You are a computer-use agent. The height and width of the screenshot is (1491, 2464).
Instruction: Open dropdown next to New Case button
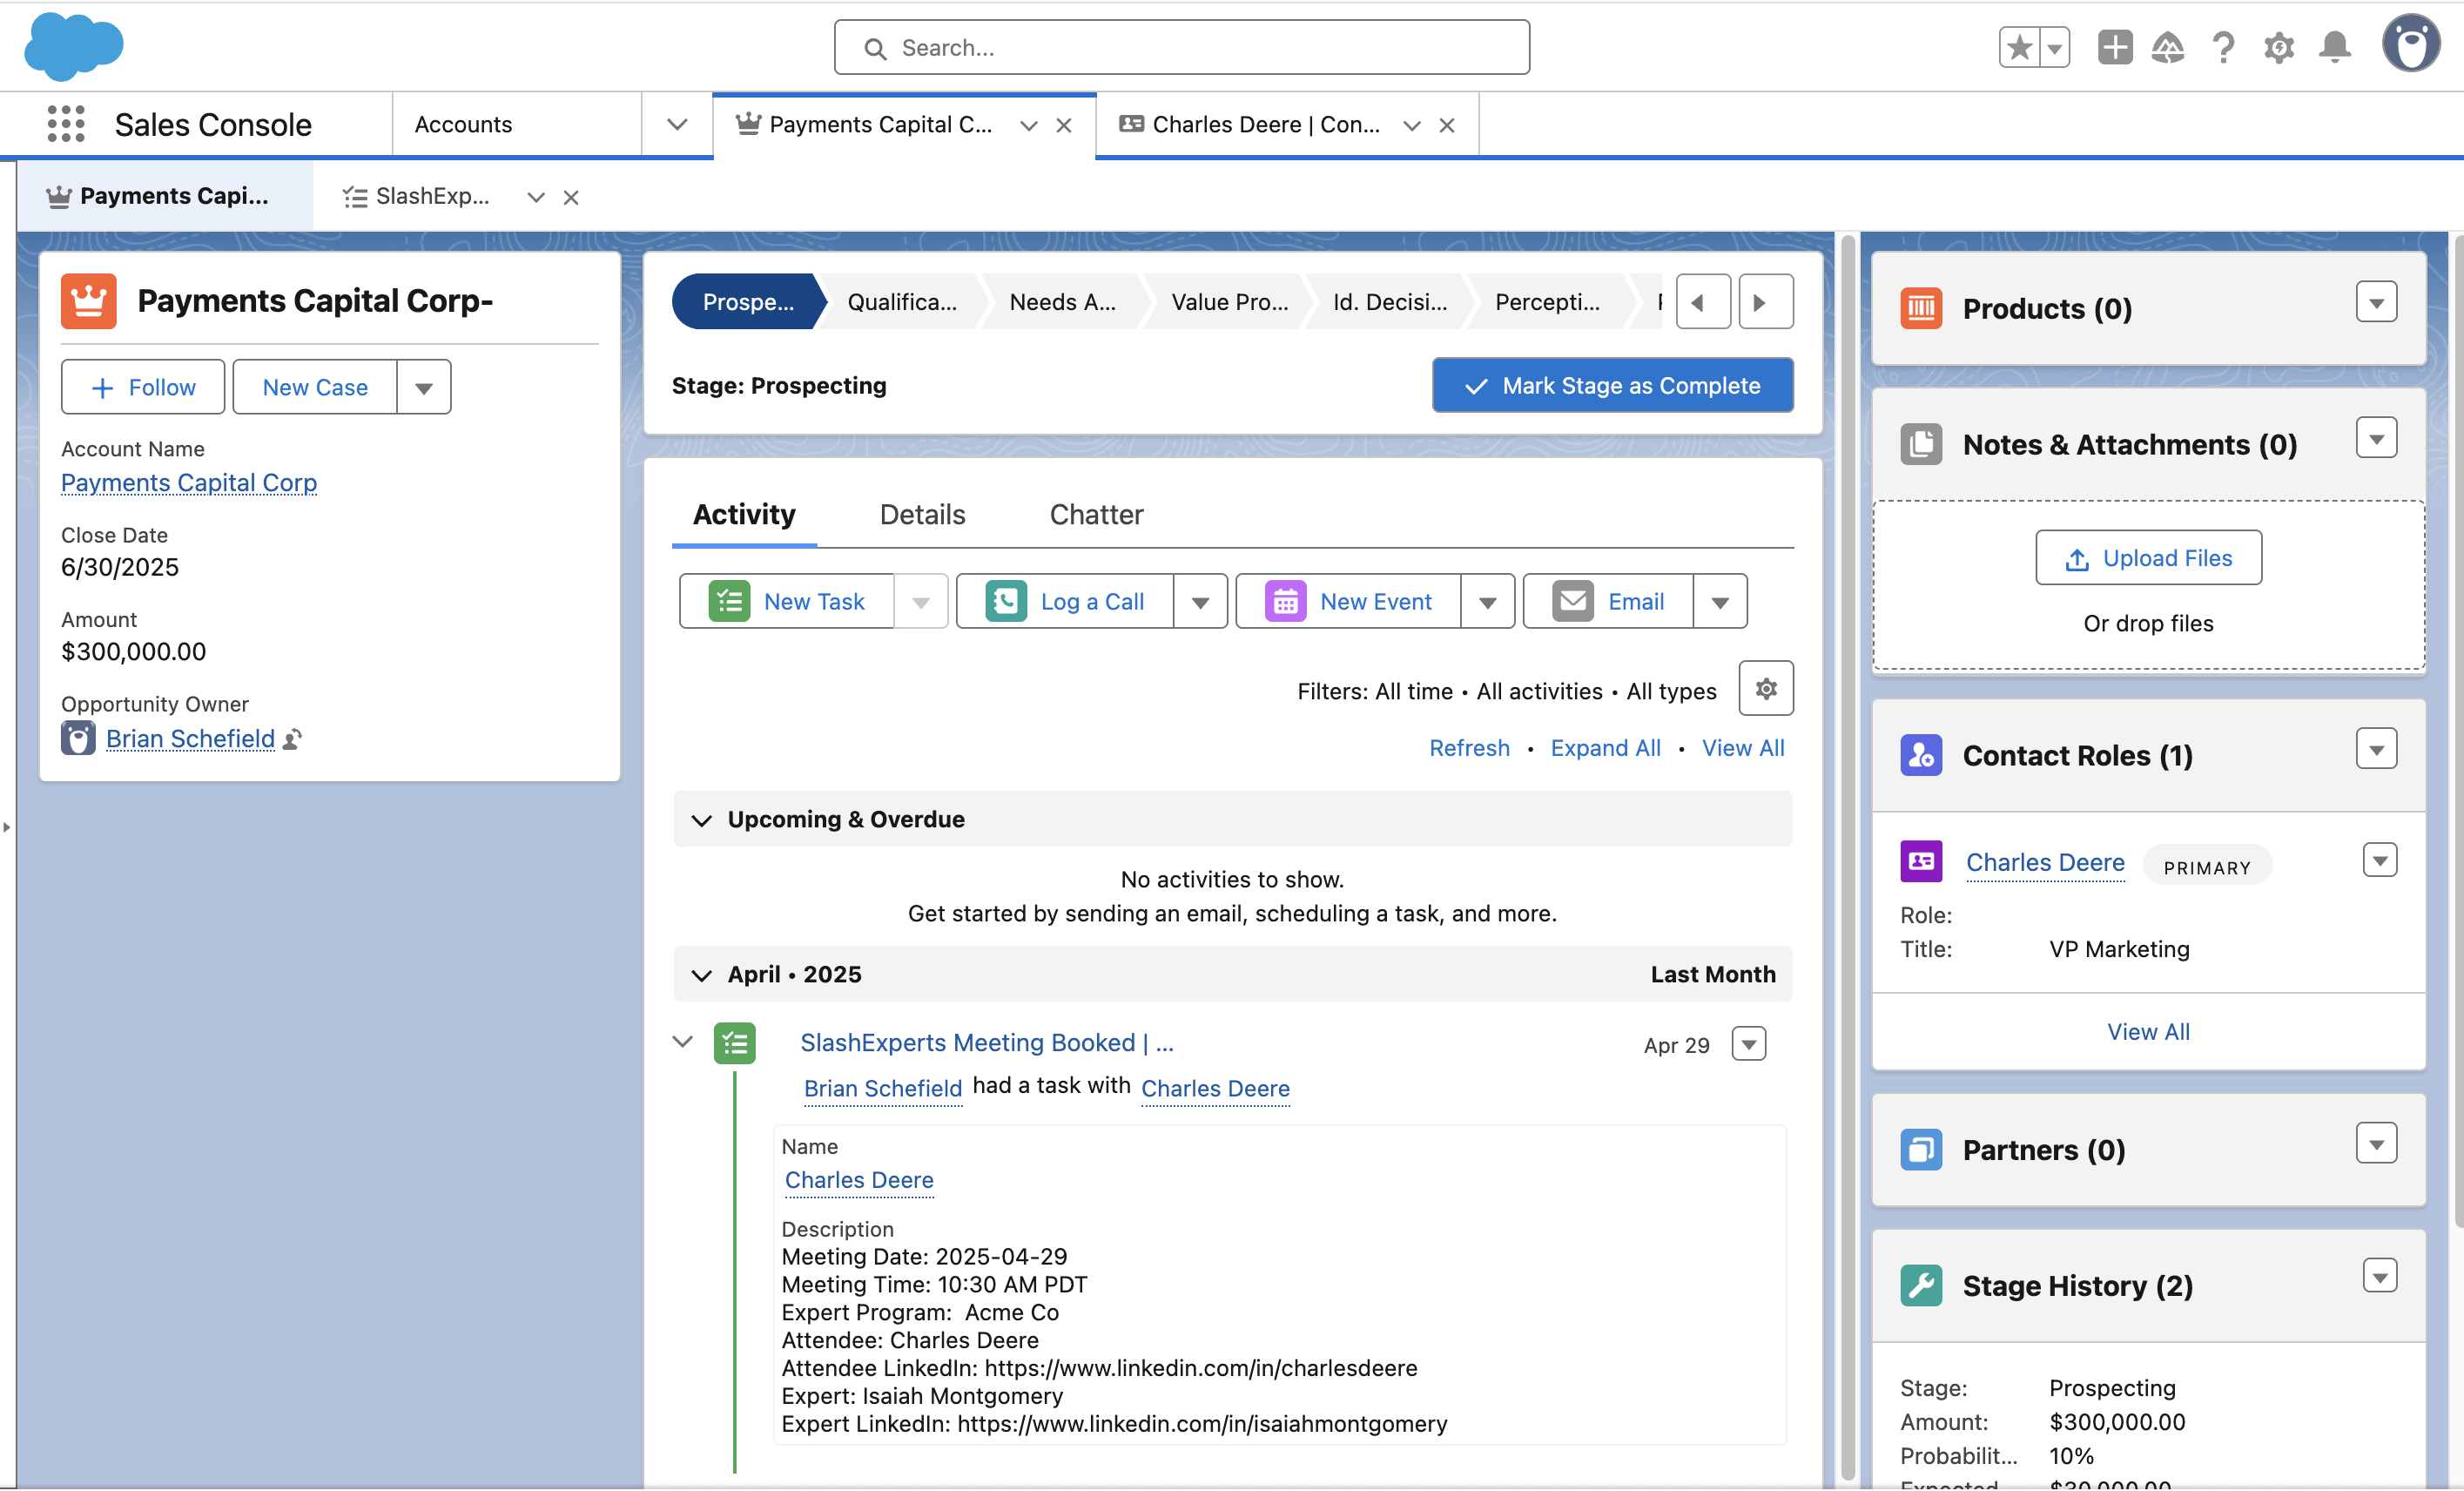[424, 388]
